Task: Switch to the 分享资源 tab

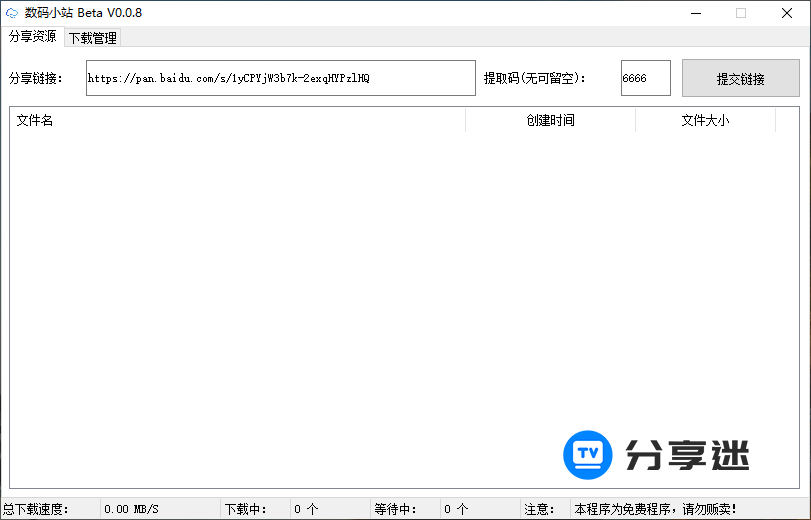Action: coord(32,37)
